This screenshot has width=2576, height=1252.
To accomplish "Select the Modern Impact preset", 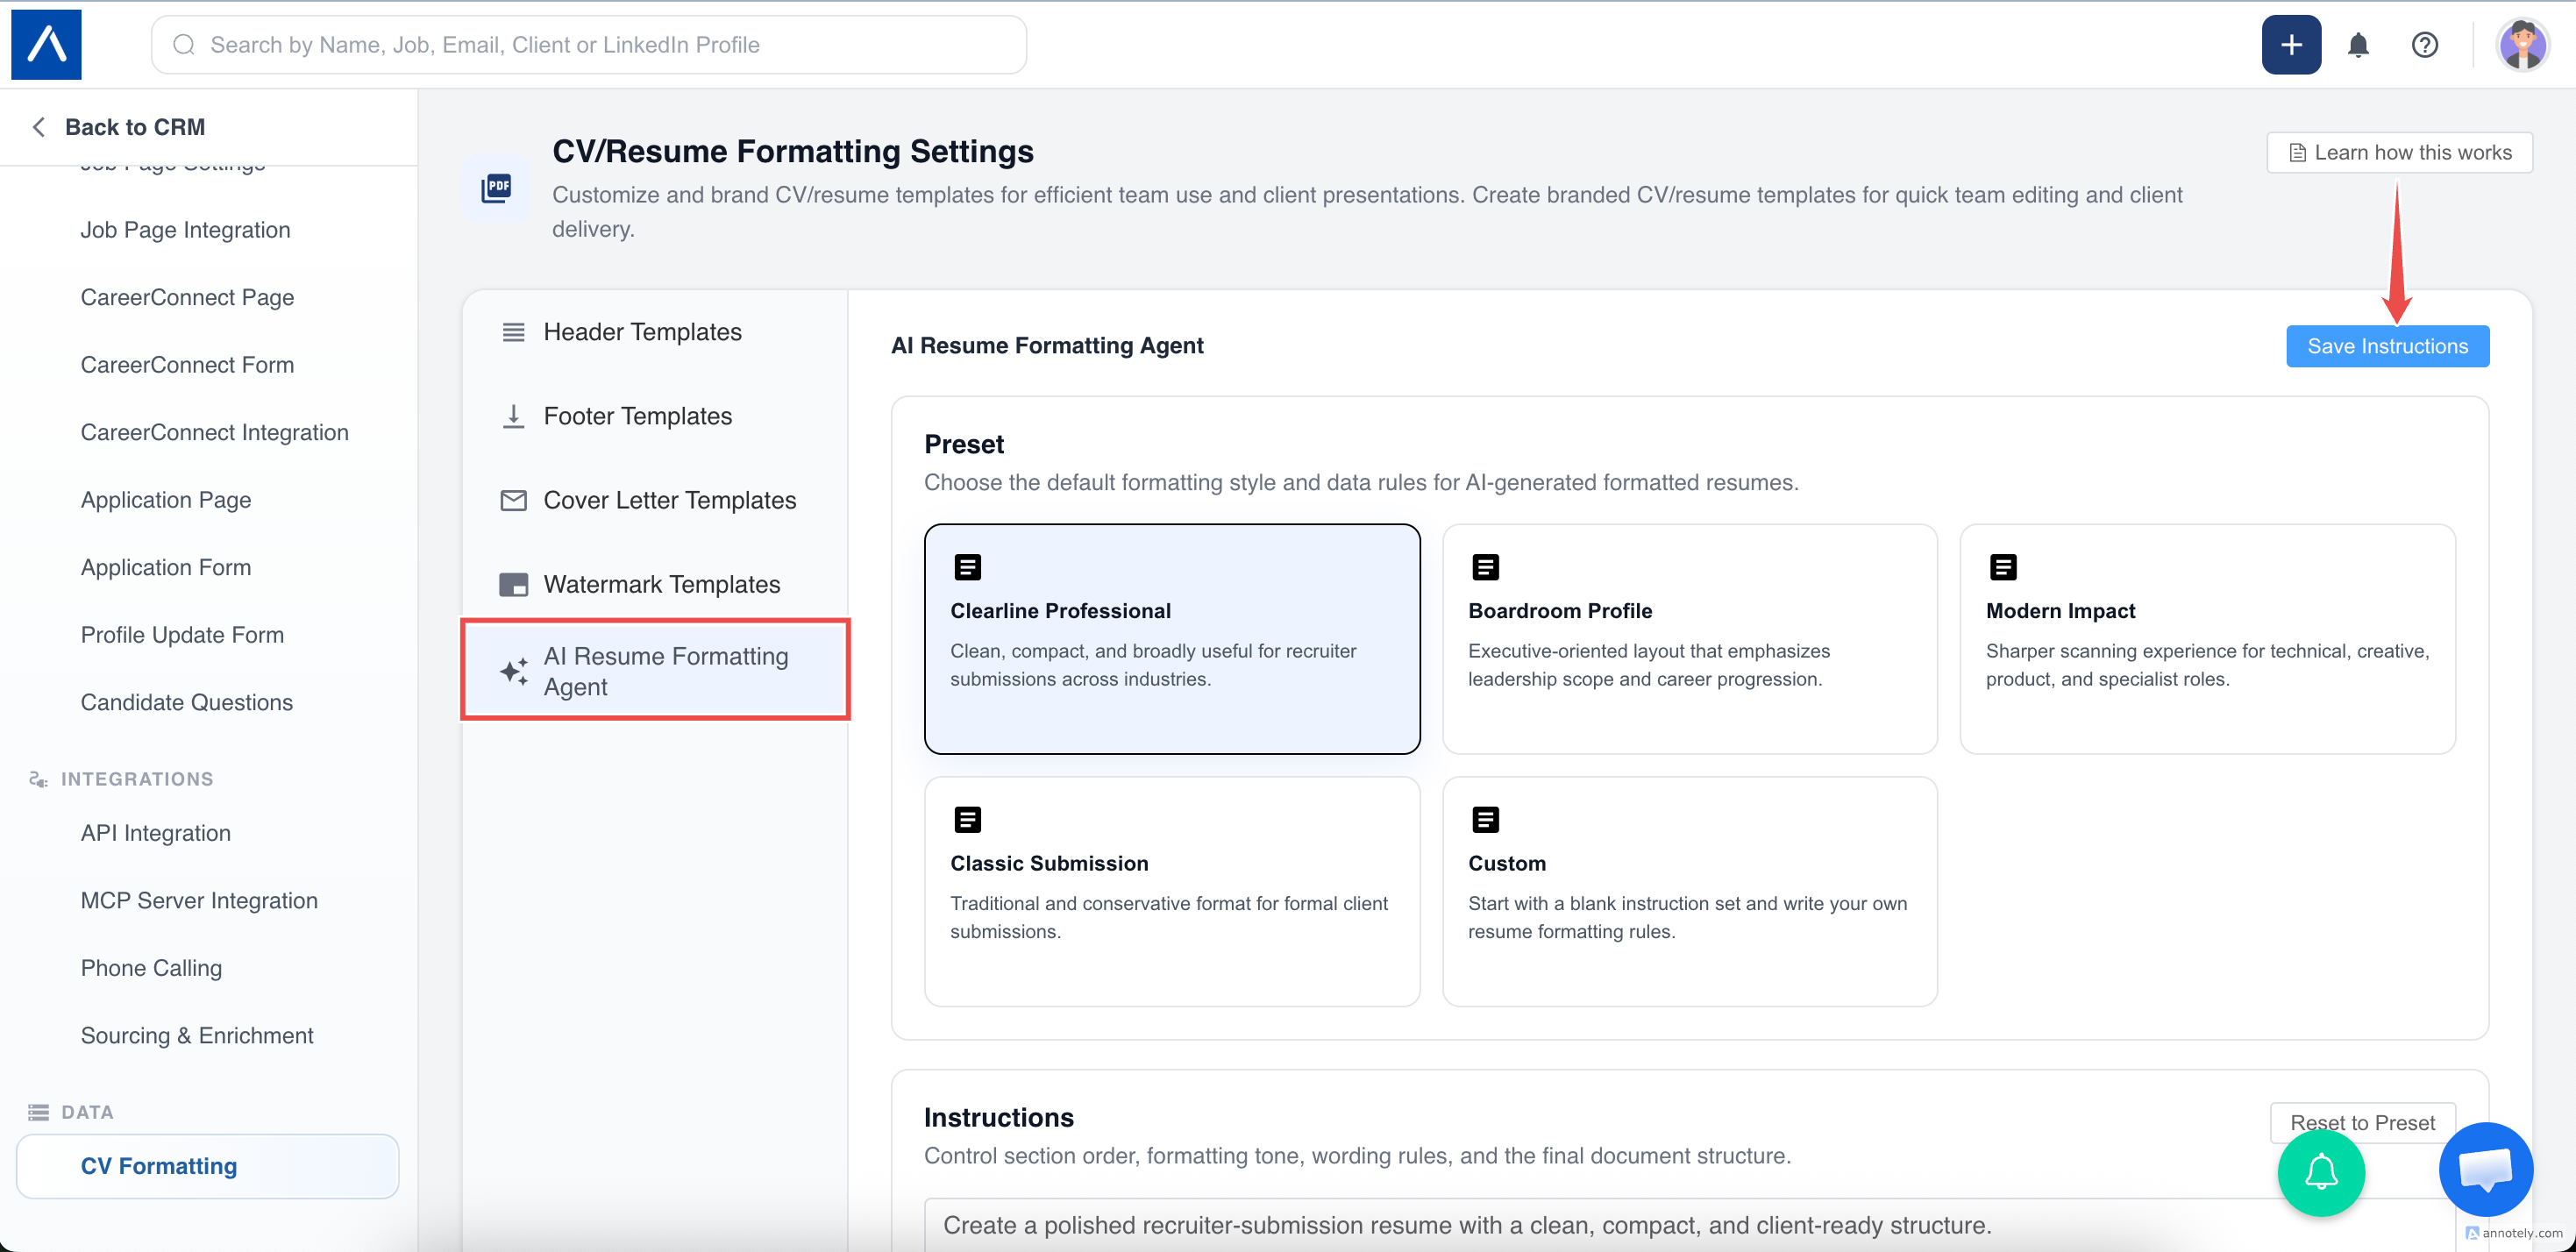I will click(x=2207, y=639).
